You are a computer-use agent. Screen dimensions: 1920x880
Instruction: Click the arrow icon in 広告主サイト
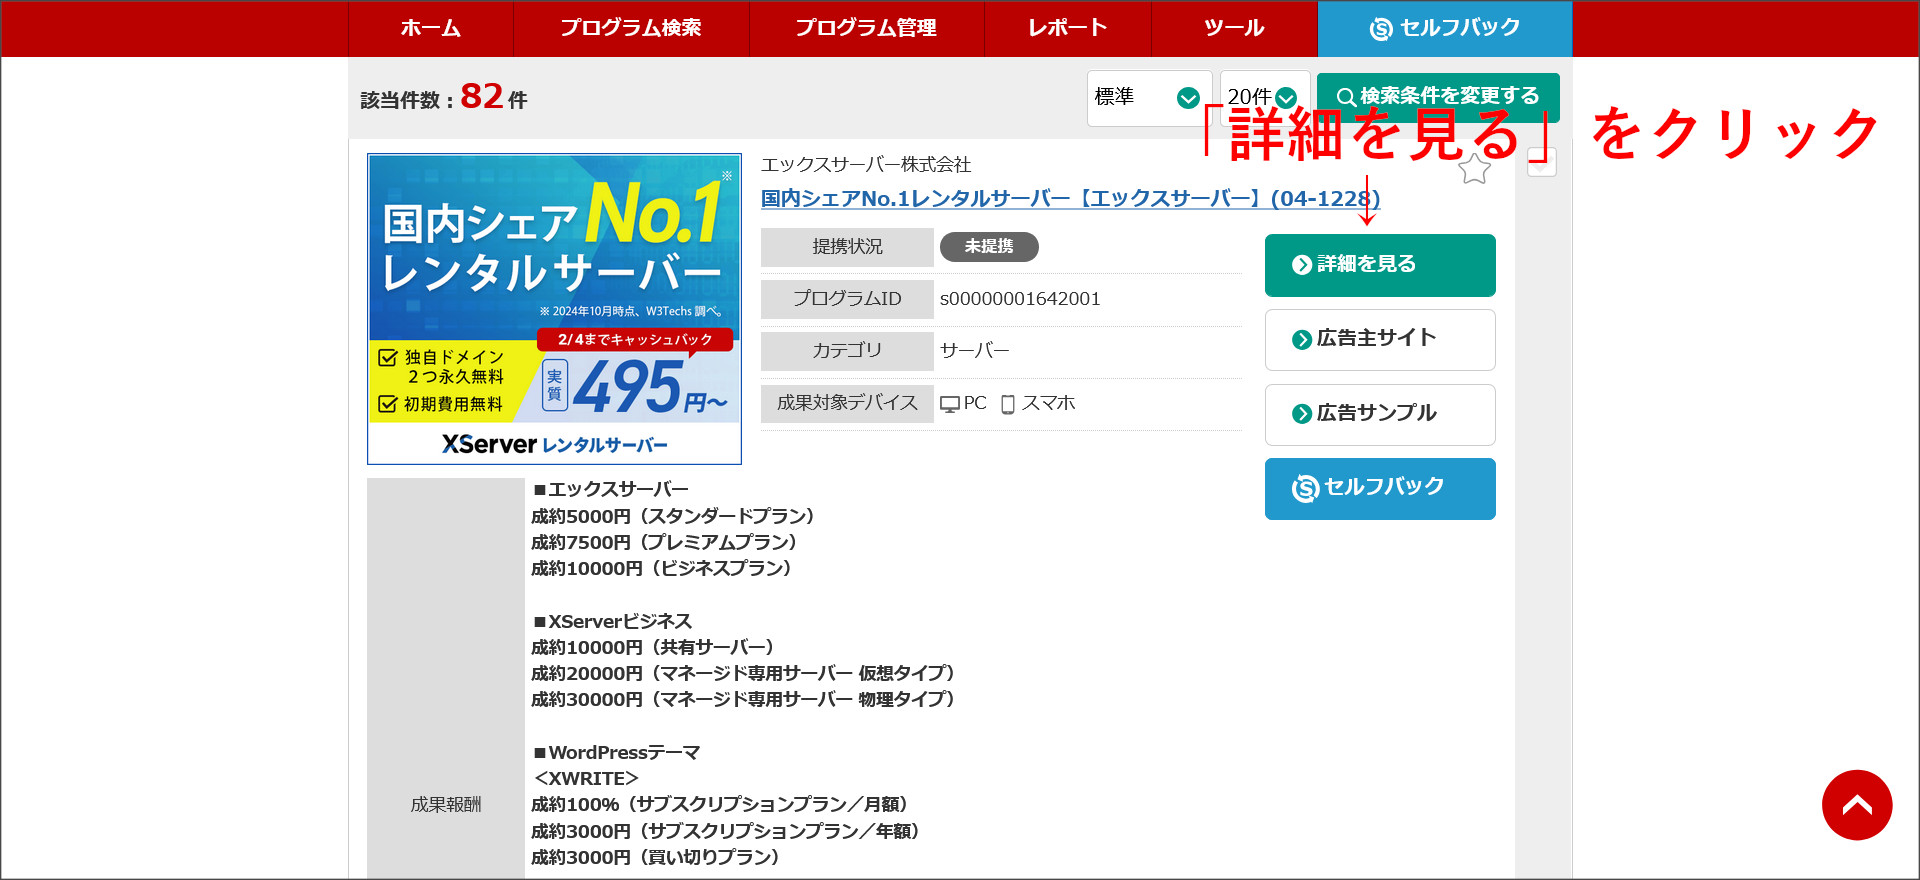[1301, 340]
